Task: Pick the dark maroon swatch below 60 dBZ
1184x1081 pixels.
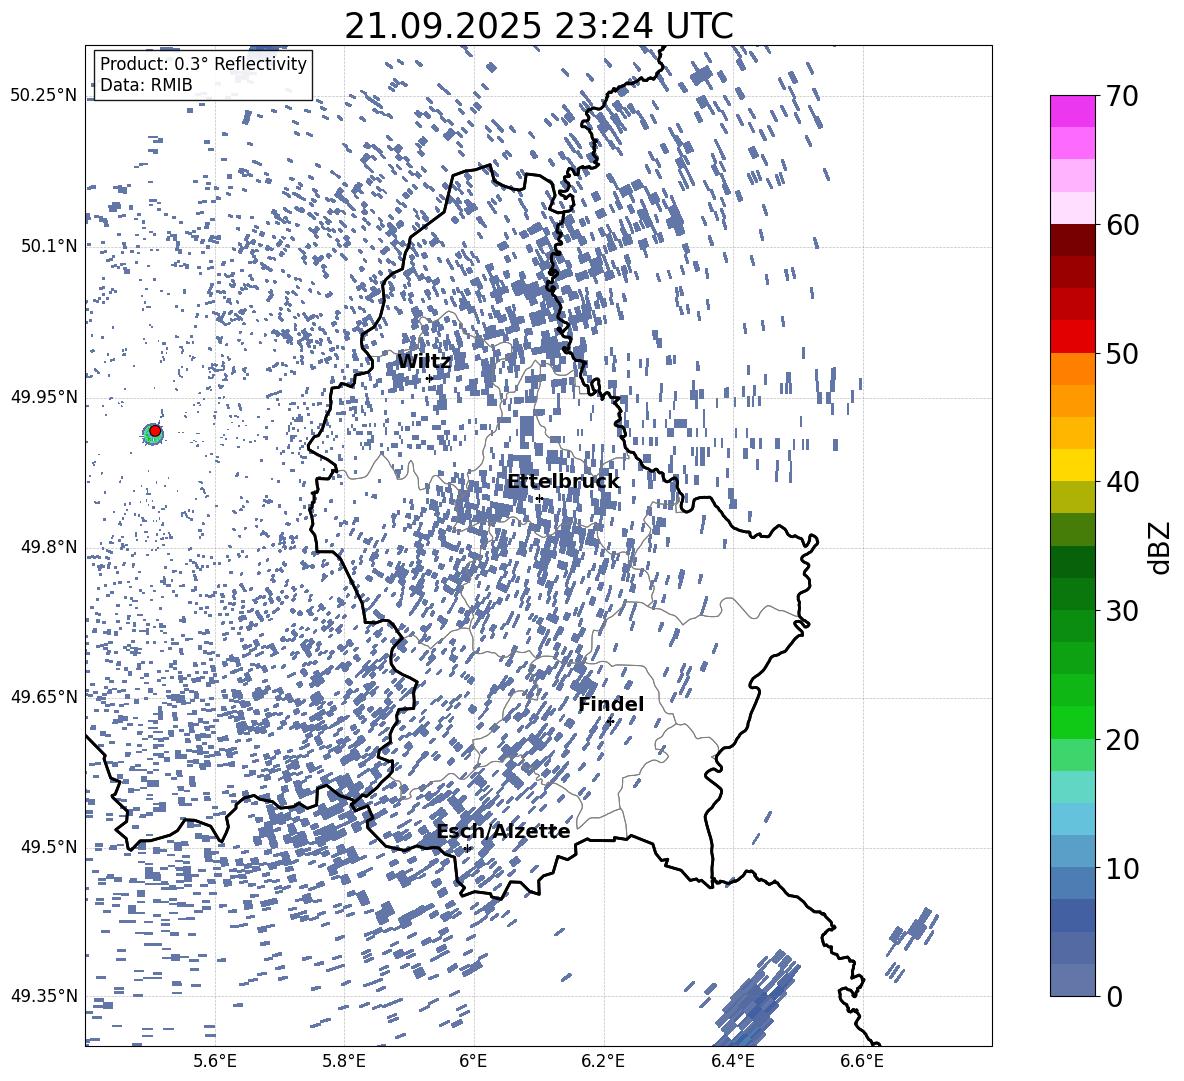Action: point(1072,240)
